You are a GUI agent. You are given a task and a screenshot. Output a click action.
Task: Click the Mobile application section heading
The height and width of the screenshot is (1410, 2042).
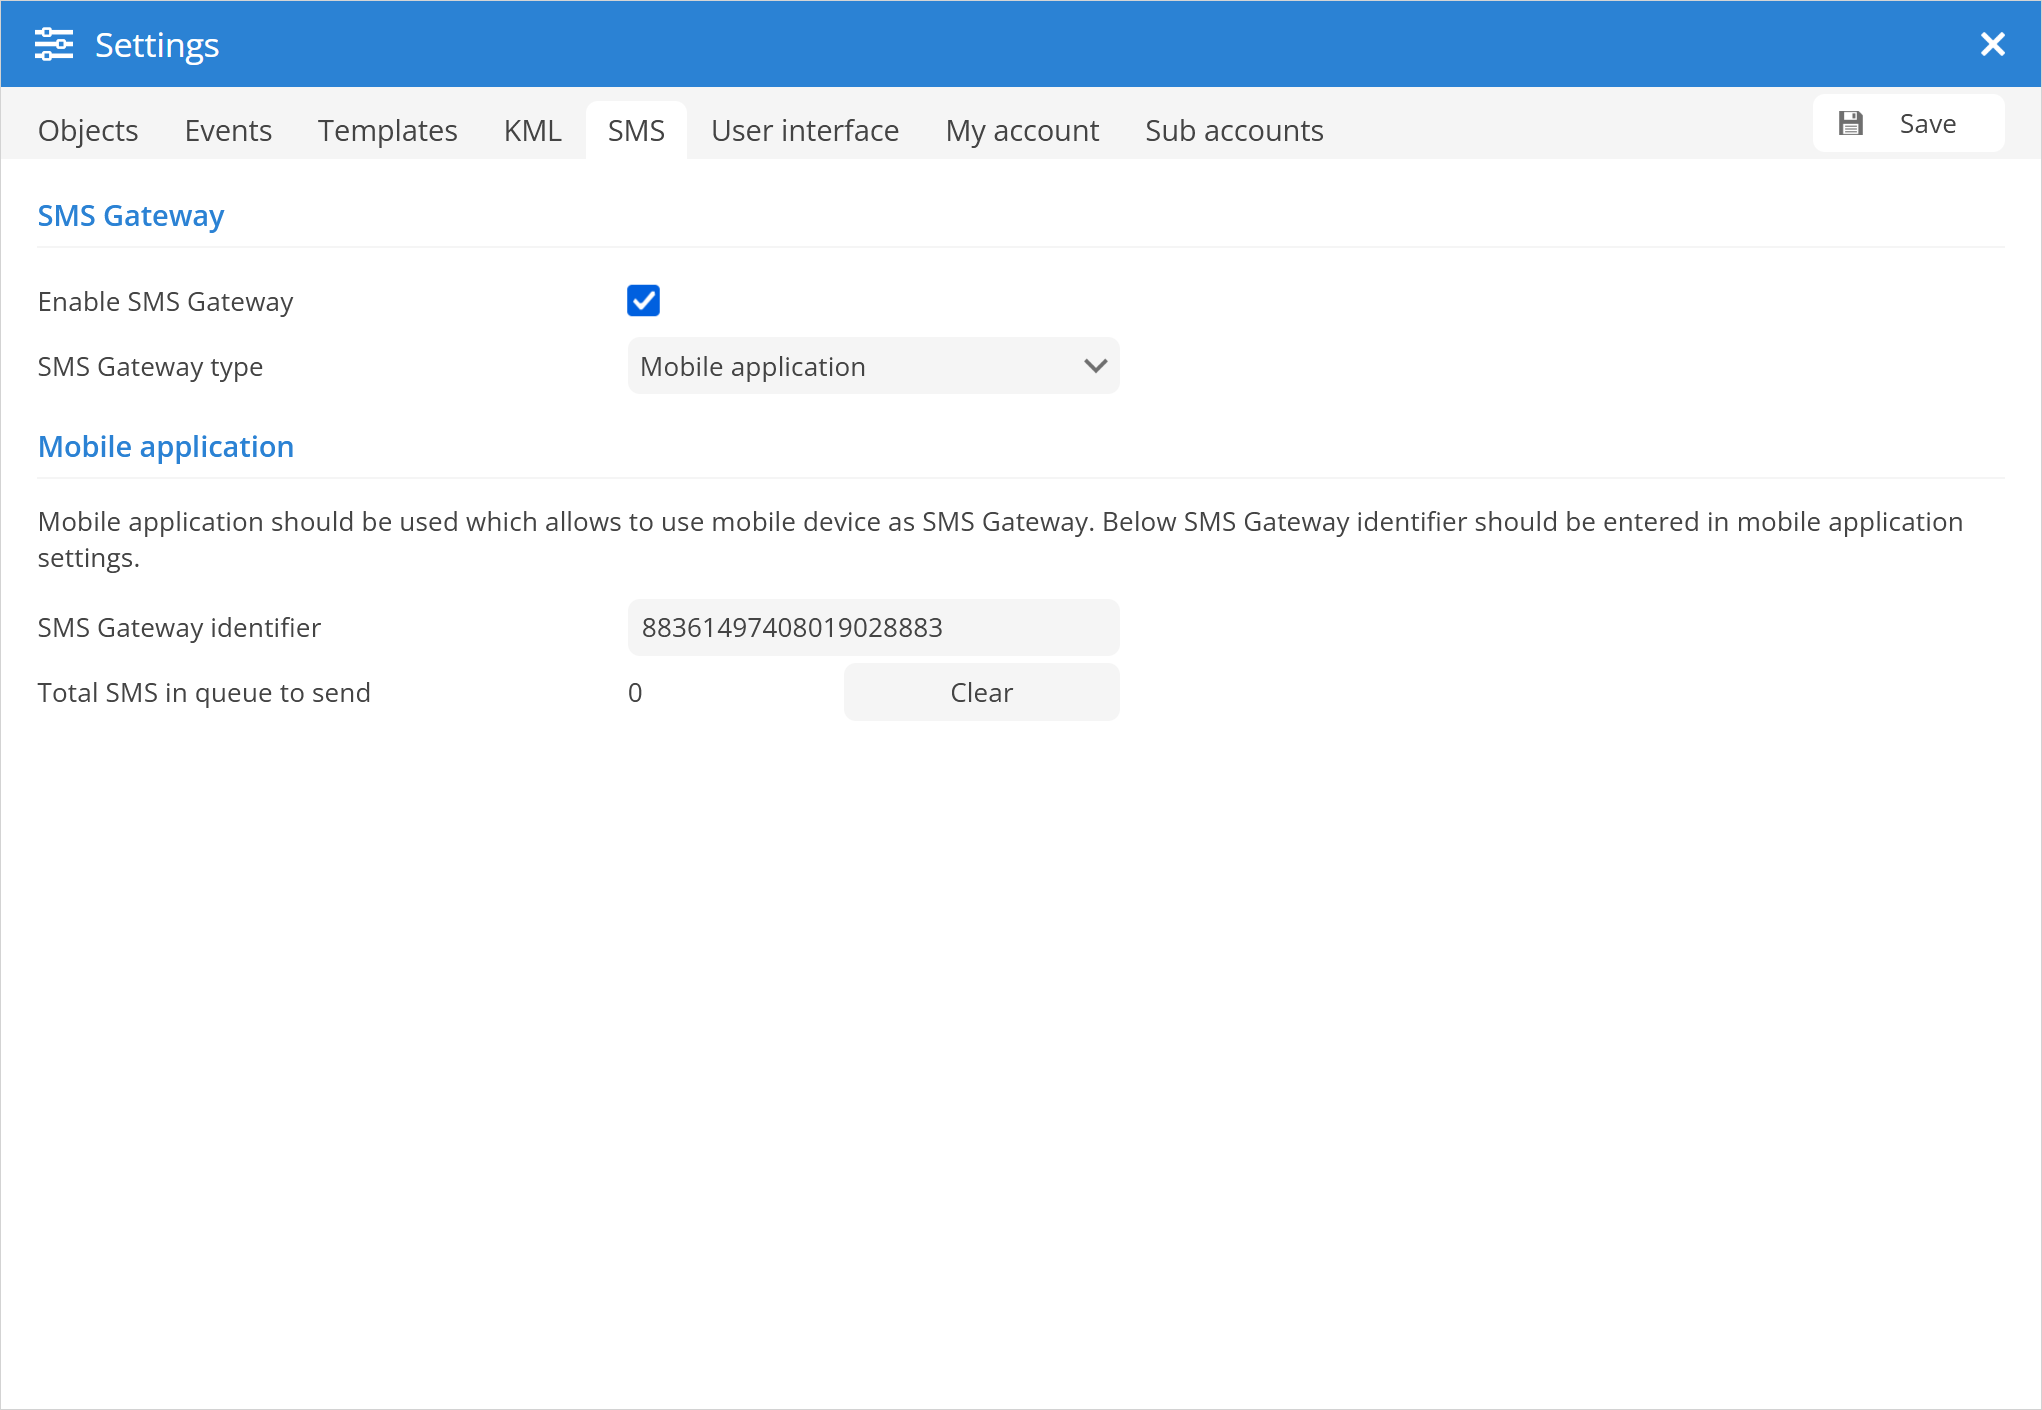pos(166,447)
